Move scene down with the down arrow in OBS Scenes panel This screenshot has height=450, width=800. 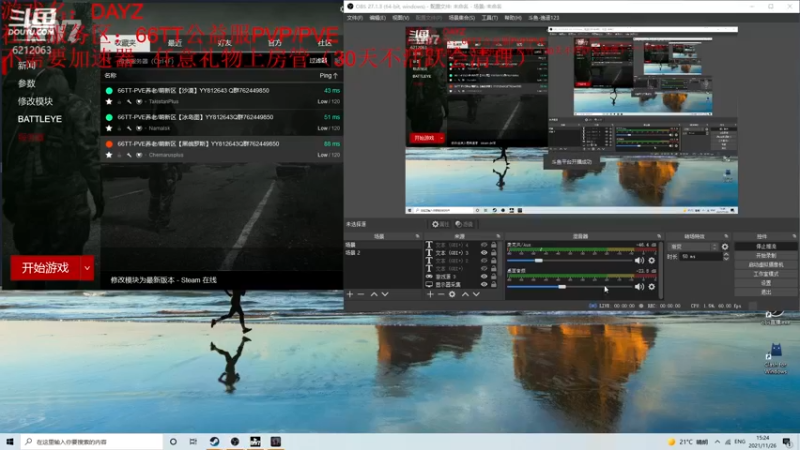[385, 294]
